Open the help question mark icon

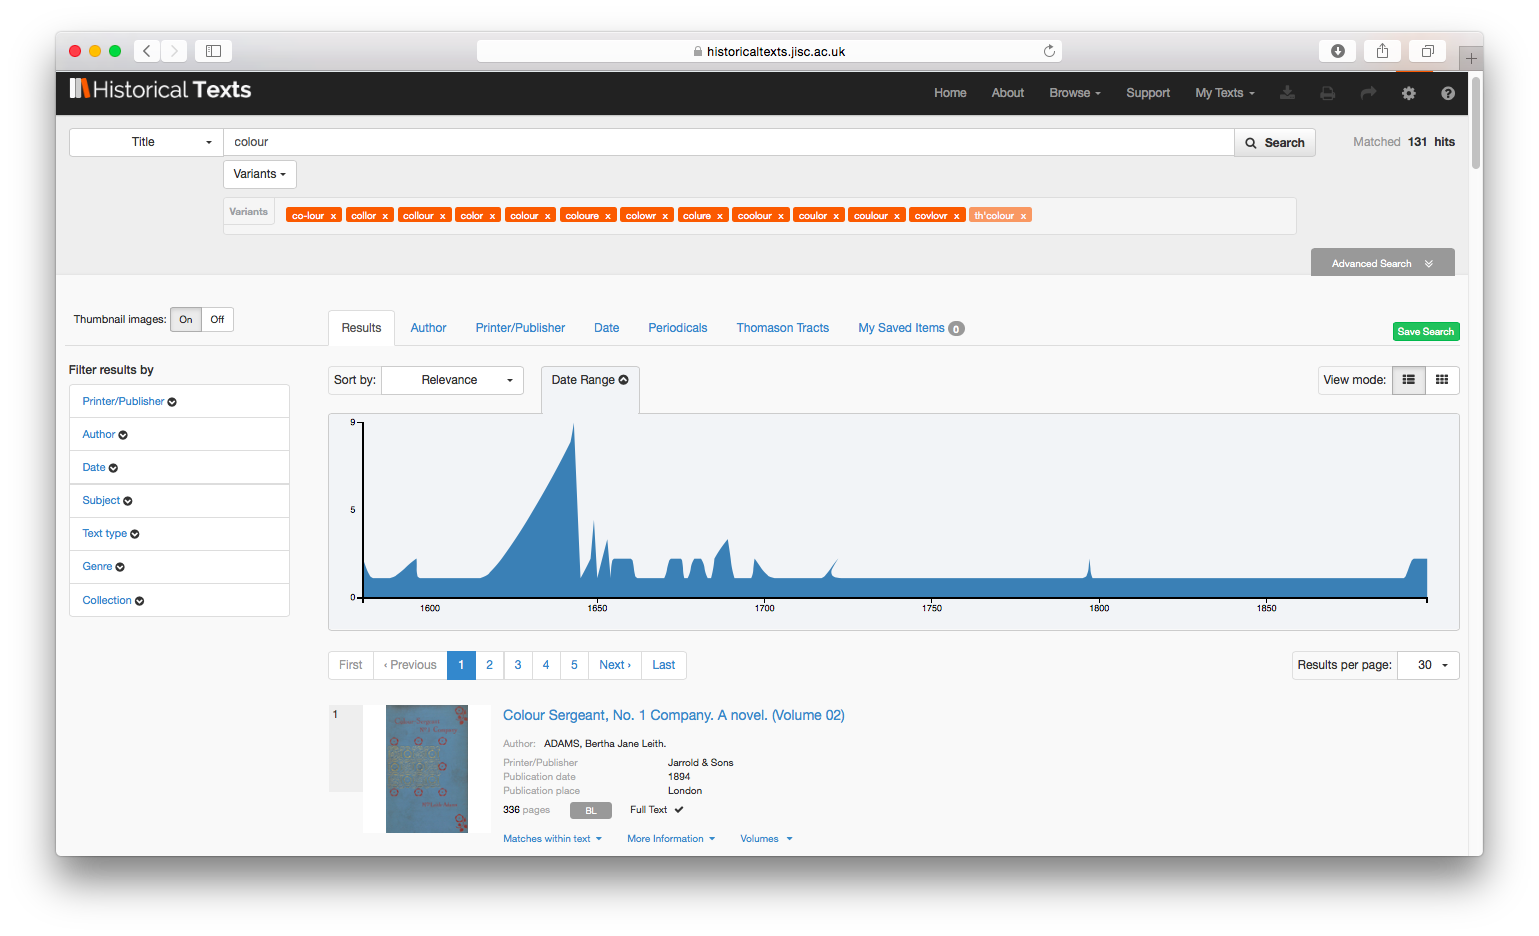(x=1447, y=93)
